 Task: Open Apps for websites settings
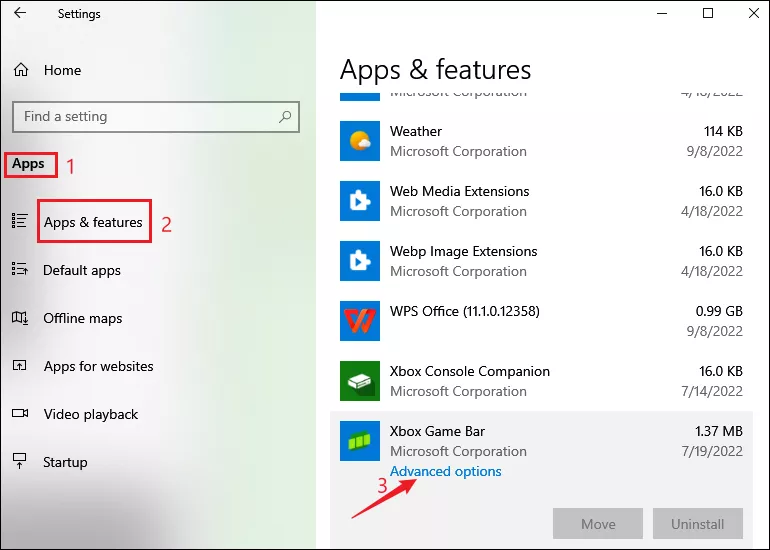[98, 366]
